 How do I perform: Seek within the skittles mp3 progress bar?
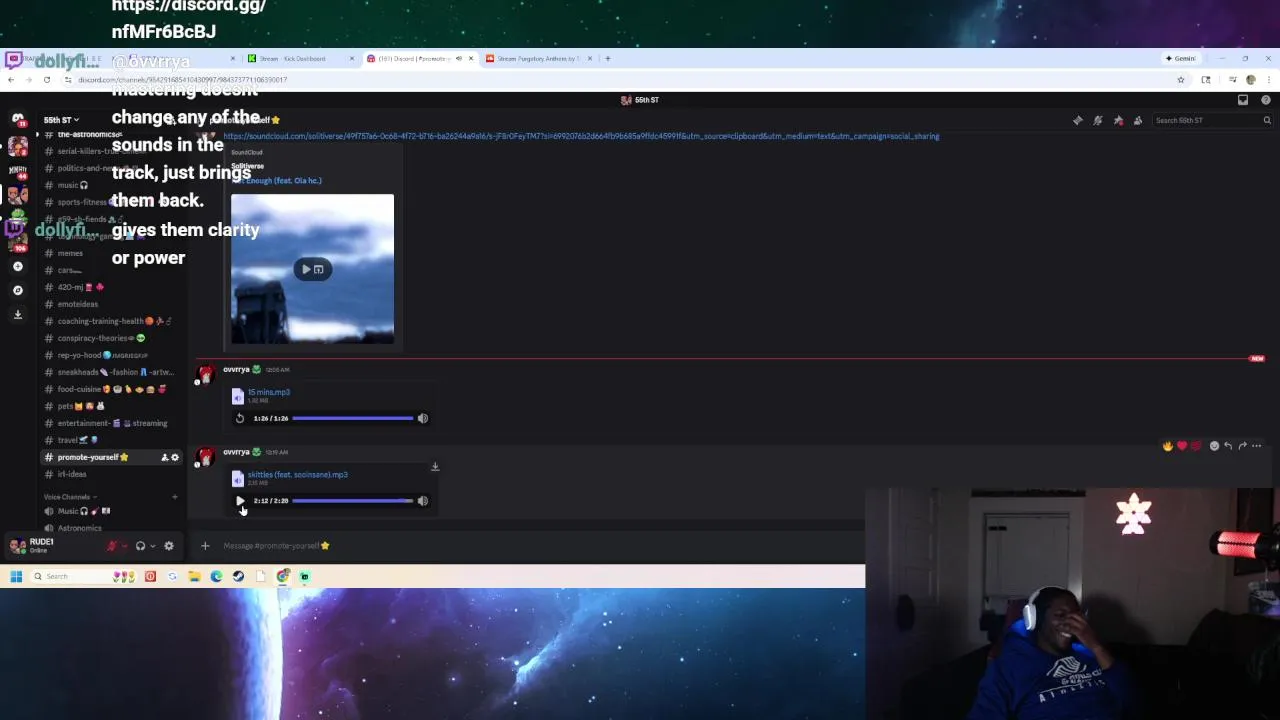(352, 501)
